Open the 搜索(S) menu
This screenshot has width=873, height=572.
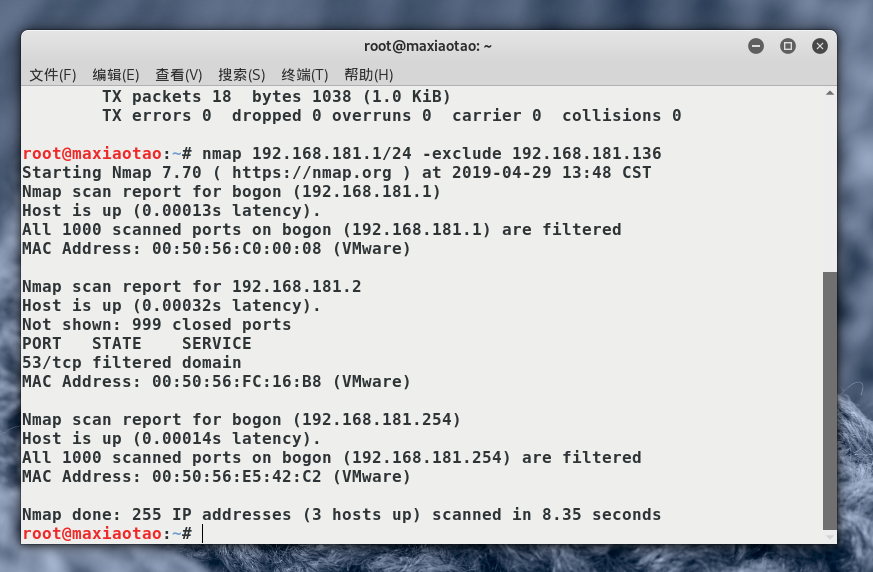pyautogui.click(x=242, y=75)
